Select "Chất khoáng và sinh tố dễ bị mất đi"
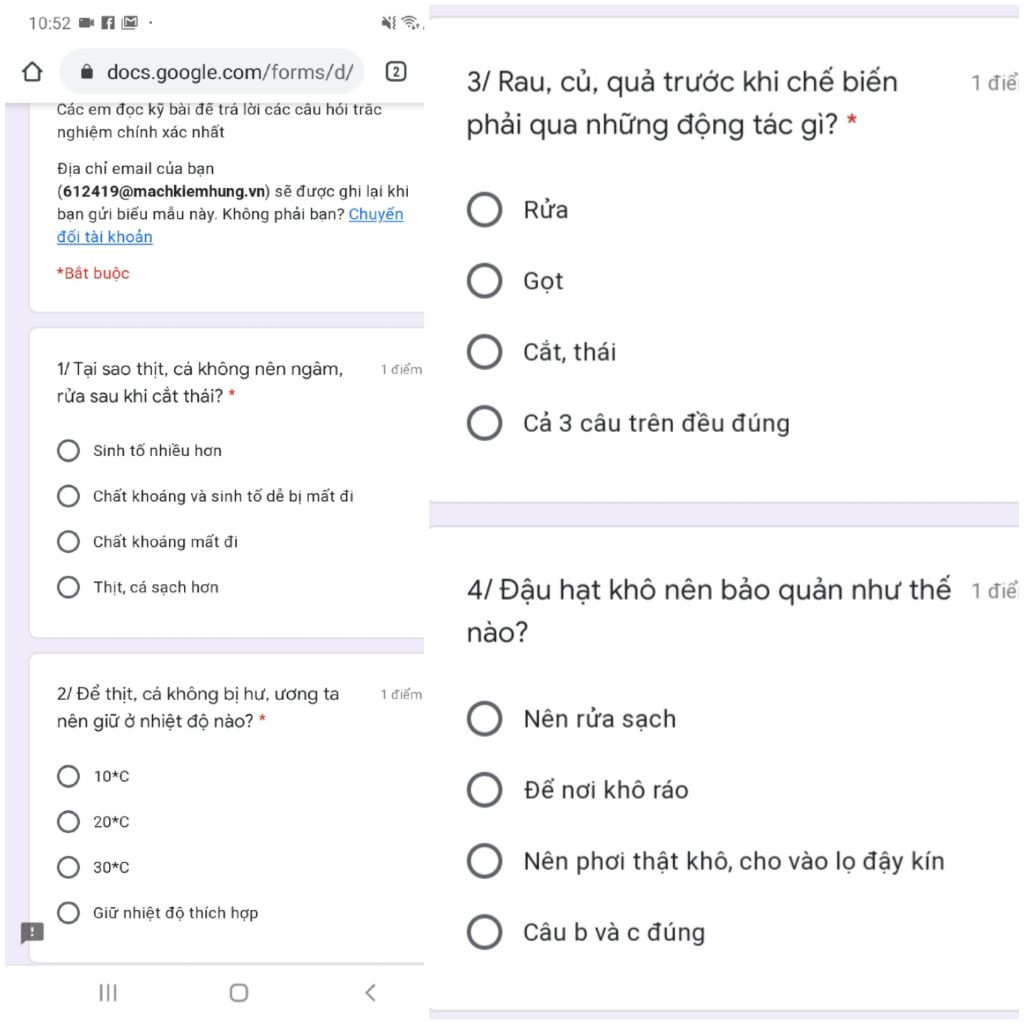This screenshot has height=1024, width=1024. click(68, 496)
